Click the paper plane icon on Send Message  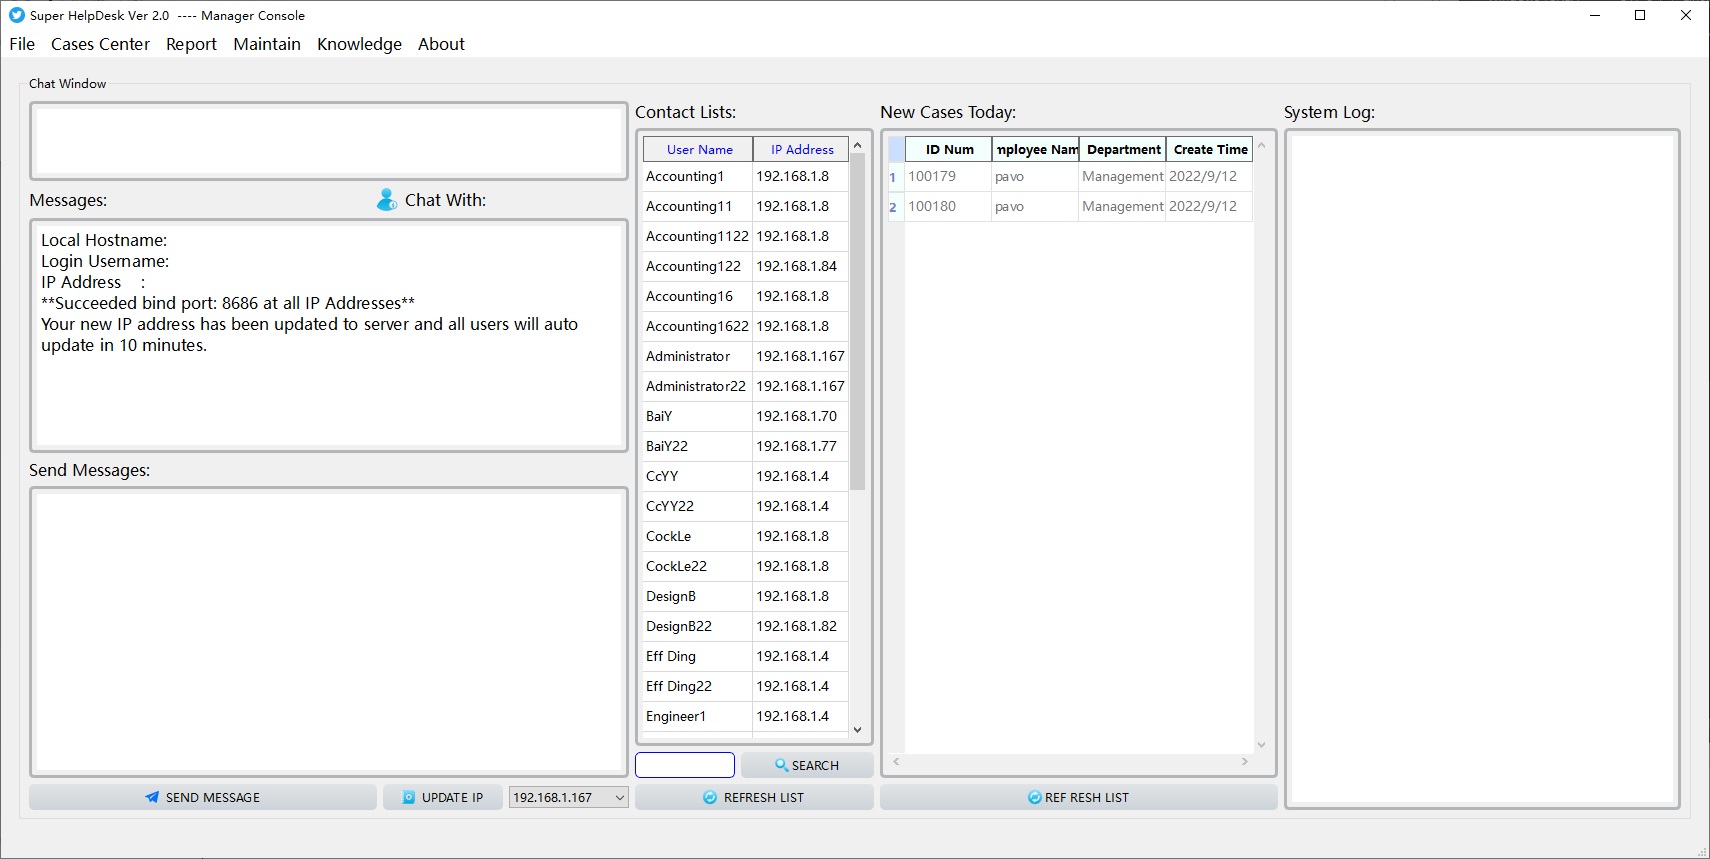coord(152,797)
